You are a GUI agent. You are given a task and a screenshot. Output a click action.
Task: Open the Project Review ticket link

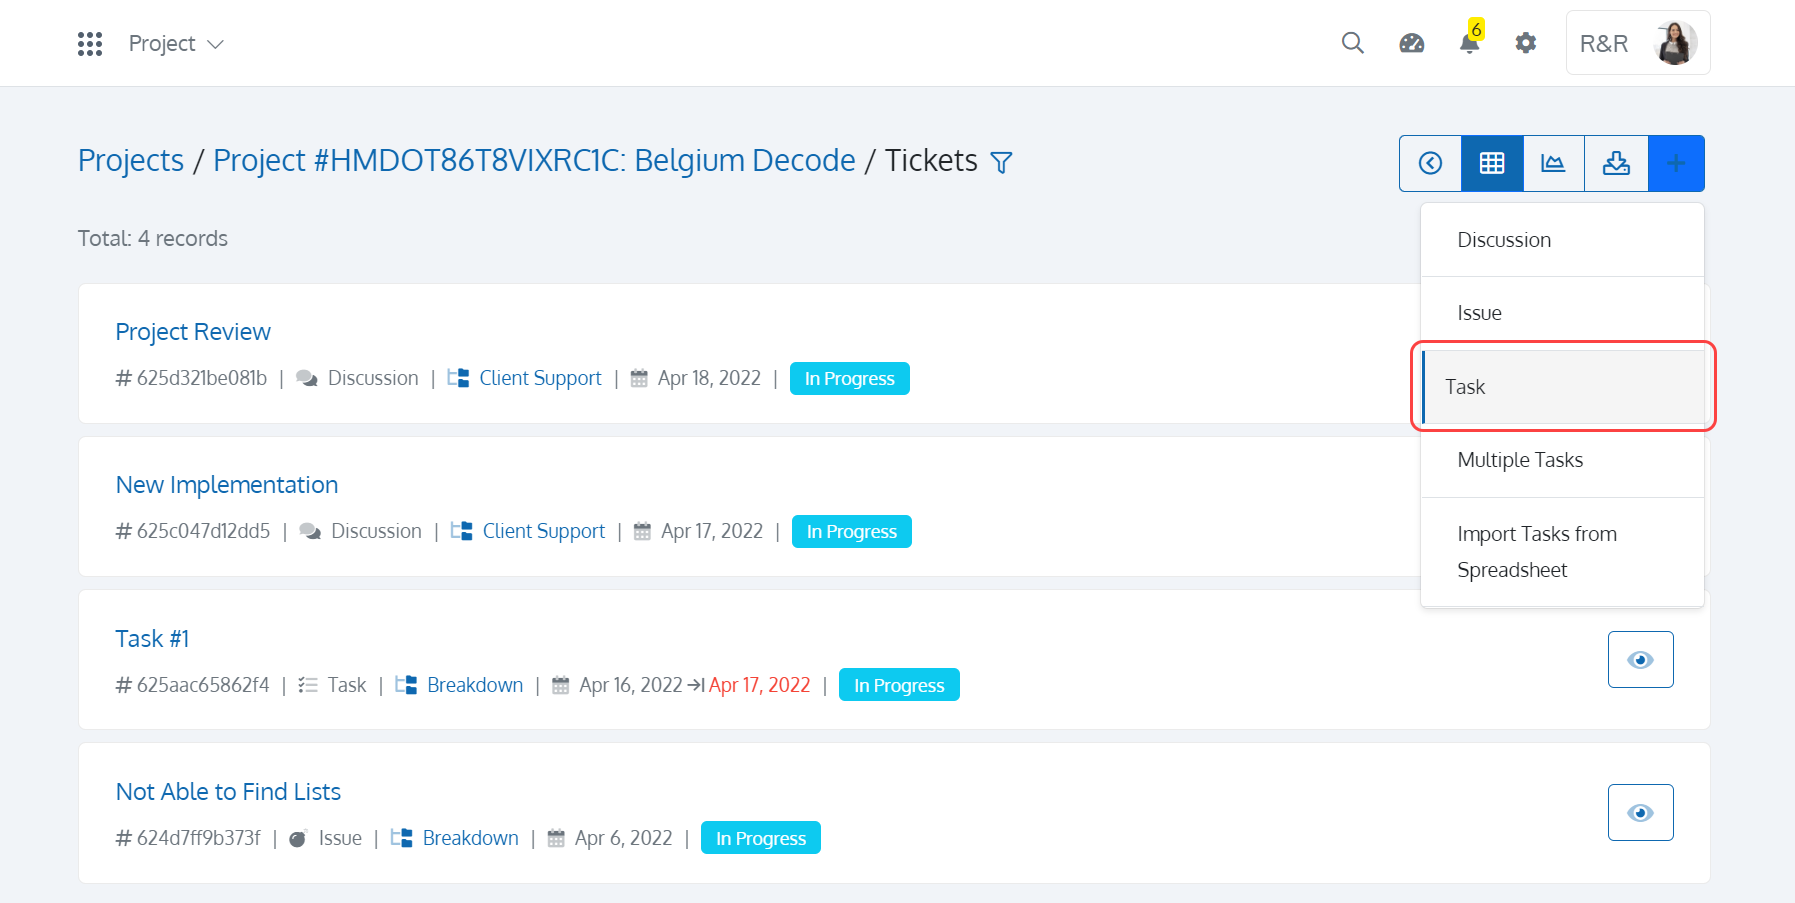[193, 332]
